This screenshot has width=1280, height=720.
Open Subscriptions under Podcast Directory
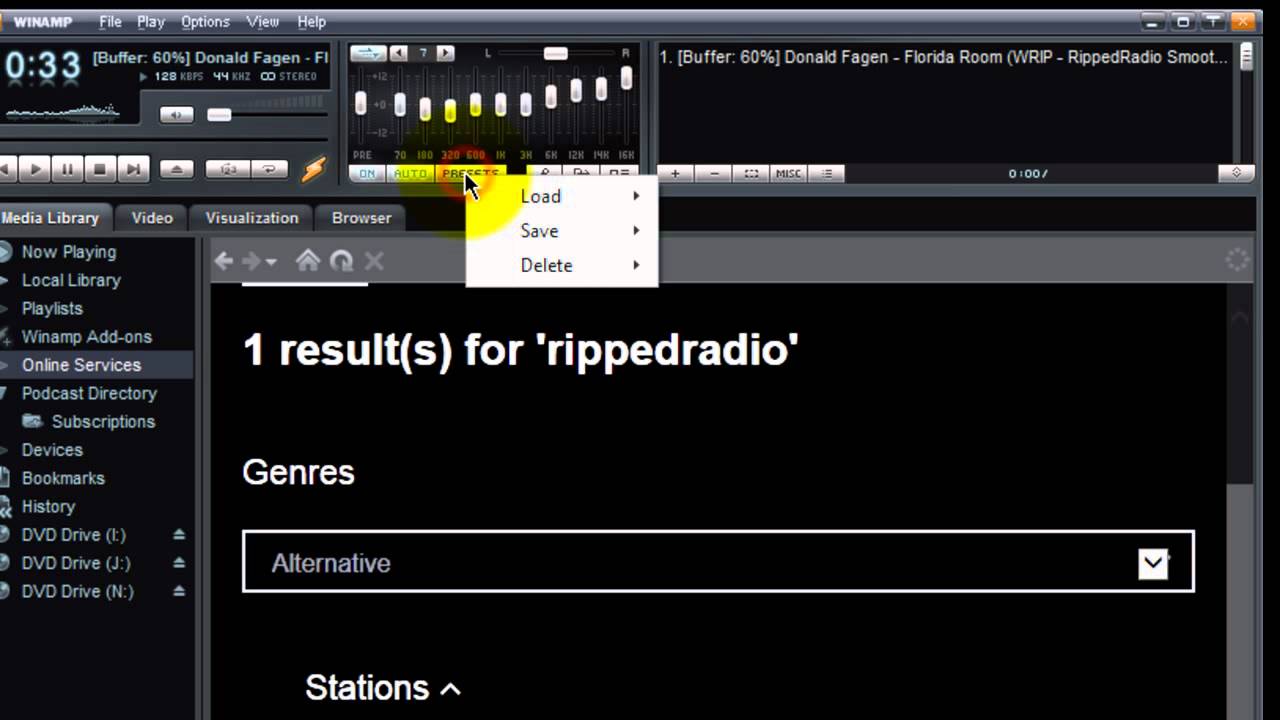pos(103,422)
